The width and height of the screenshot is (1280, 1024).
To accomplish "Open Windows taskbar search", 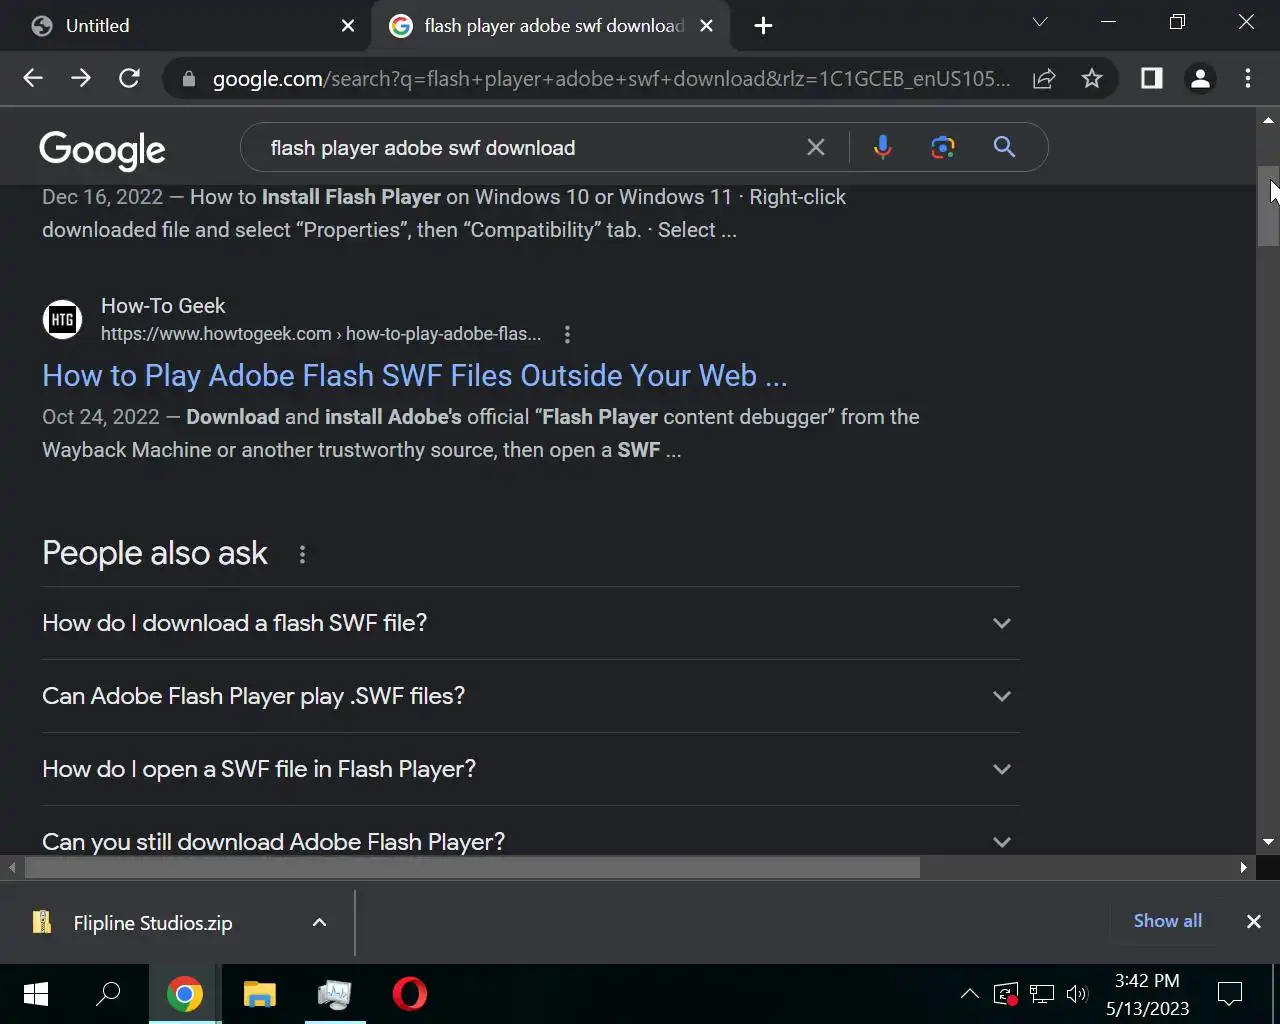I will [108, 994].
